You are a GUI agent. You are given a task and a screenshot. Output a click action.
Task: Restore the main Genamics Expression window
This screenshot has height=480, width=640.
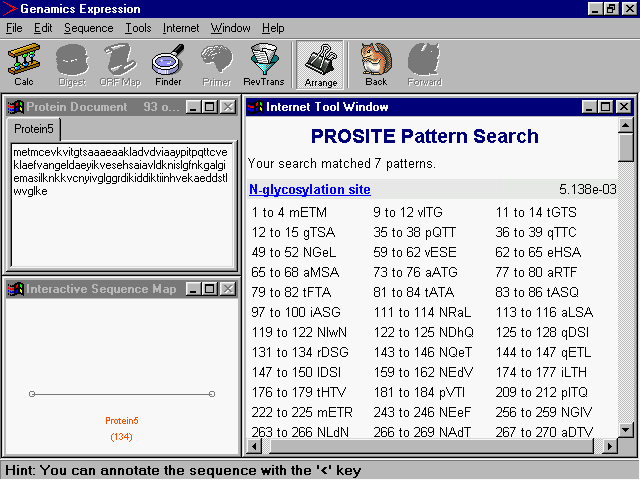611,9
